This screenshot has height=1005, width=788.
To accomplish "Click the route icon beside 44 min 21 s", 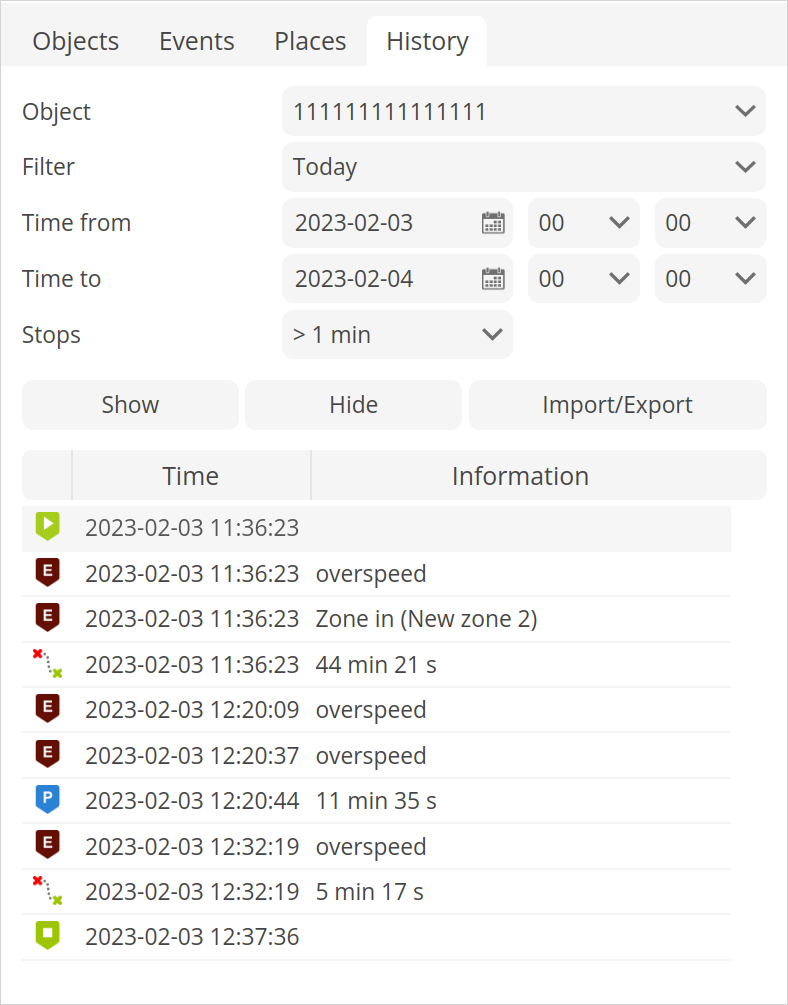I will [47, 664].
